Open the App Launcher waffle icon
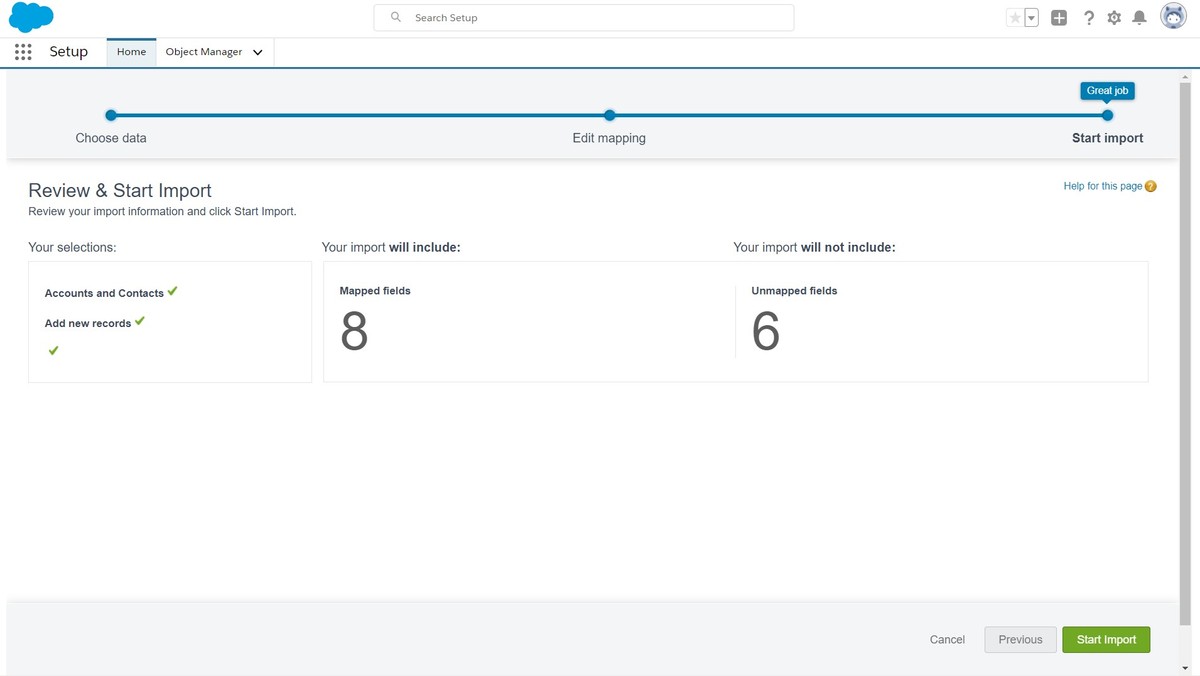1200x676 pixels. click(x=22, y=51)
